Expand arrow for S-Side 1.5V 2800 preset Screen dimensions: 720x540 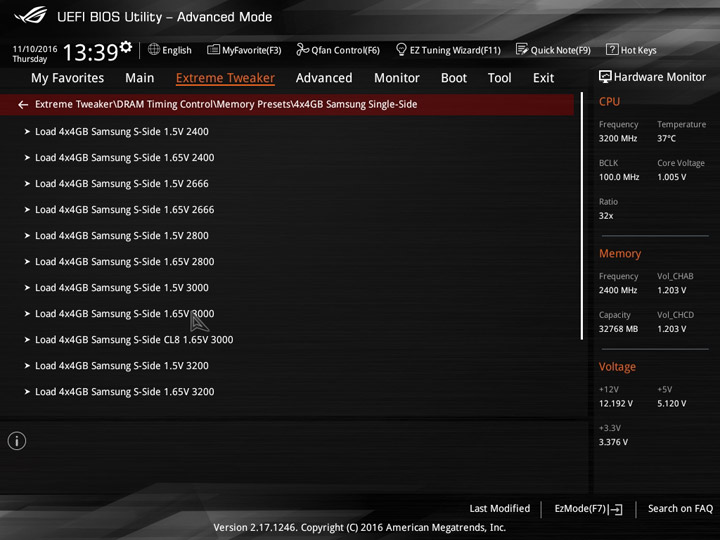(27, 236)
